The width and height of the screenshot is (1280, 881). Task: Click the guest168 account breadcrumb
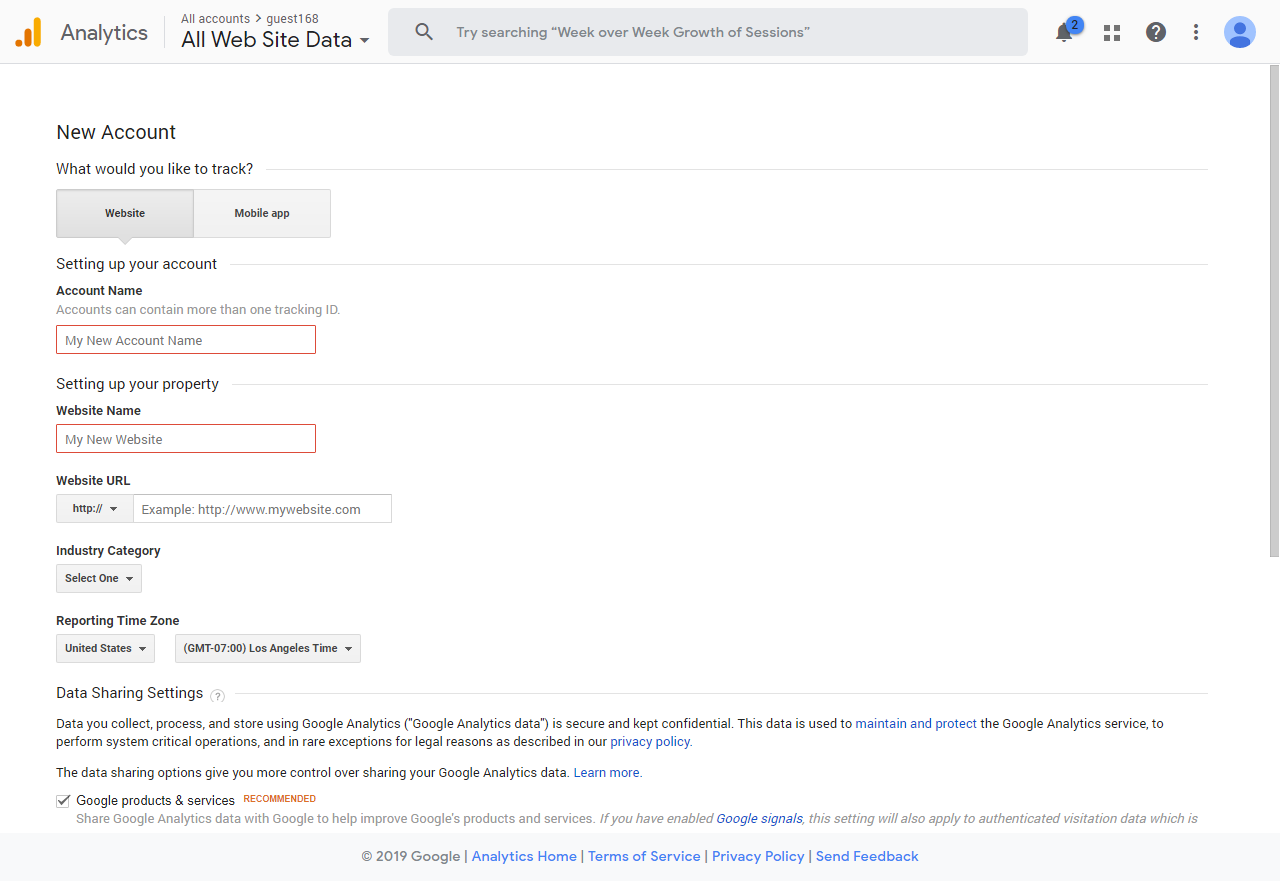pos(292,19)
